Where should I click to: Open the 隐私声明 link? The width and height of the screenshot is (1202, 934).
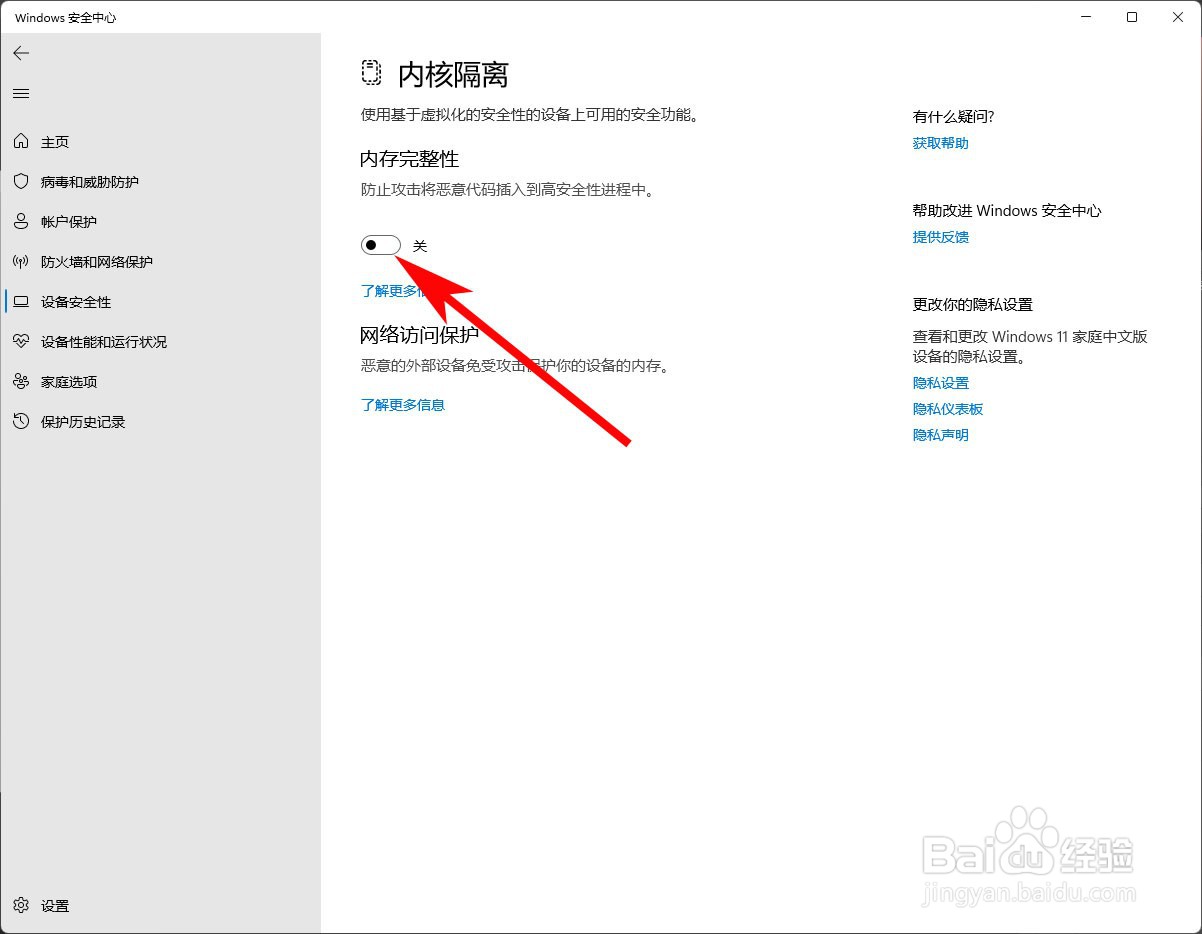click(x=941, y=435)
